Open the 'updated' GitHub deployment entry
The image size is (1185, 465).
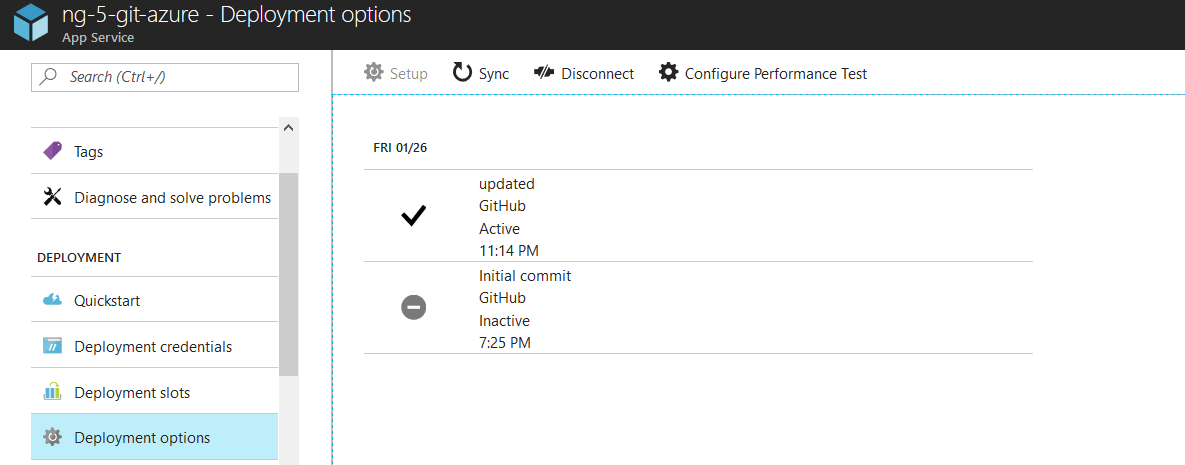(698, 215)
